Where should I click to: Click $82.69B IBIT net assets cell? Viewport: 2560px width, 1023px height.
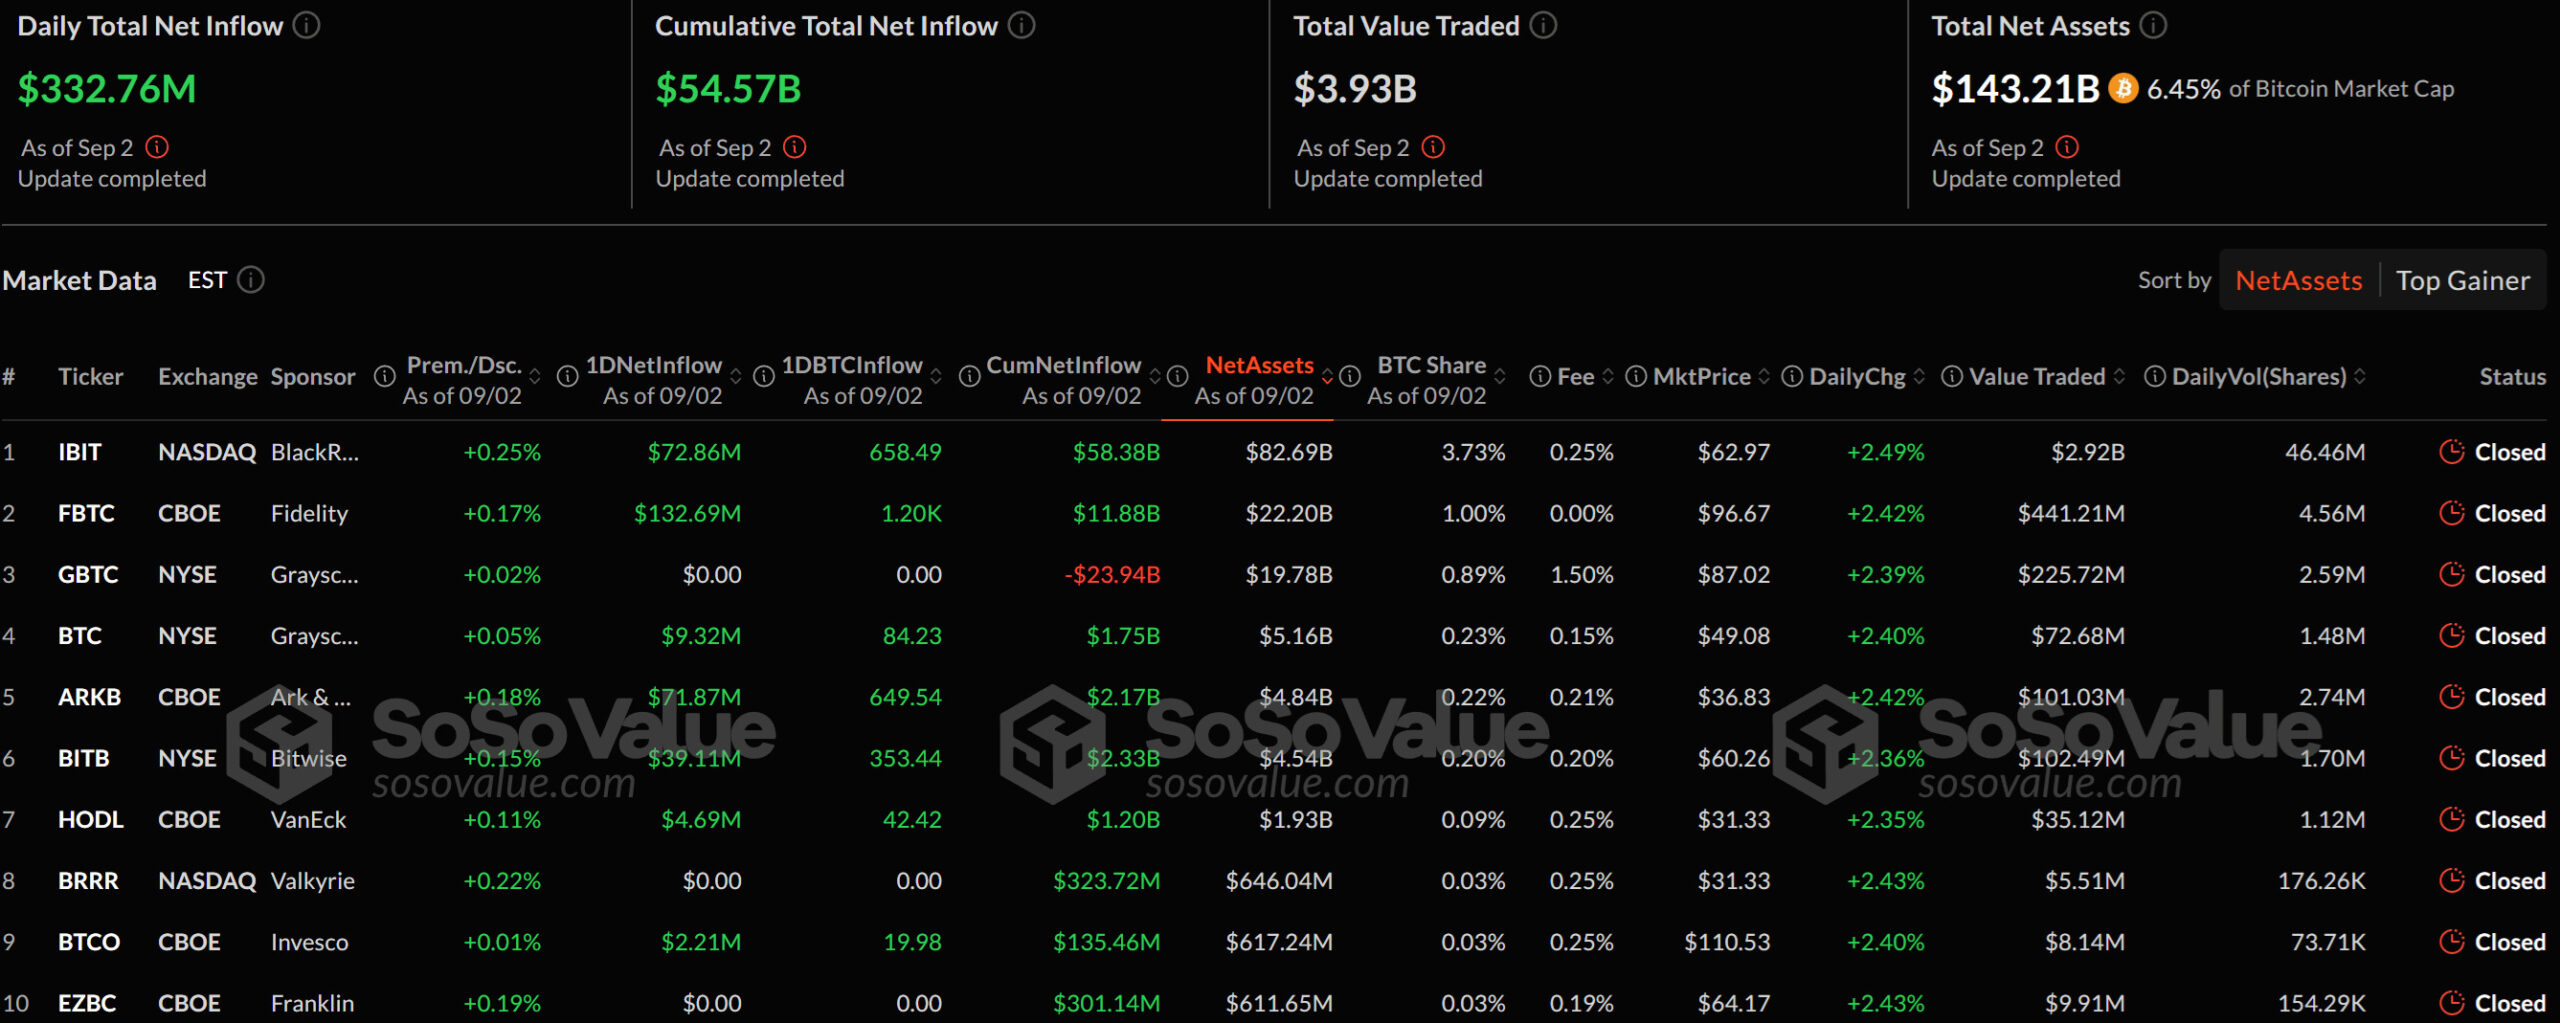point(1289,452)
